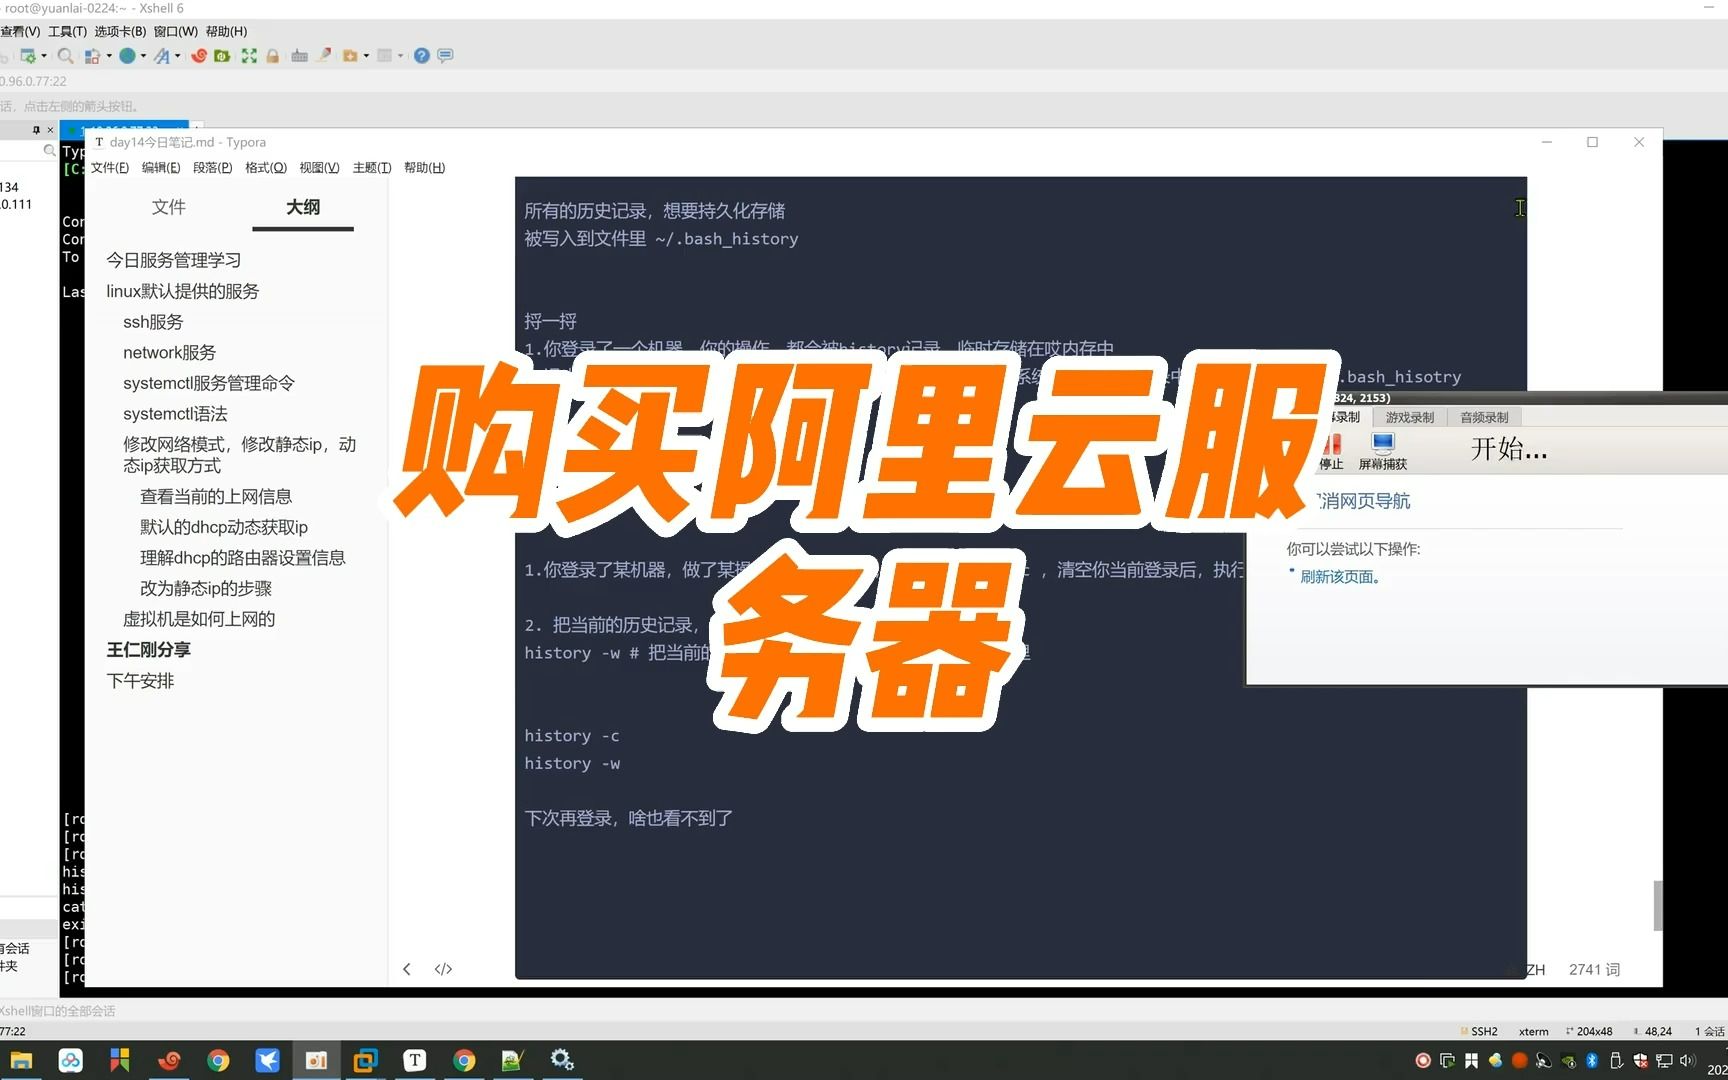
Task: Open Typora 编辑(E) menu
Action: (161, 168)
